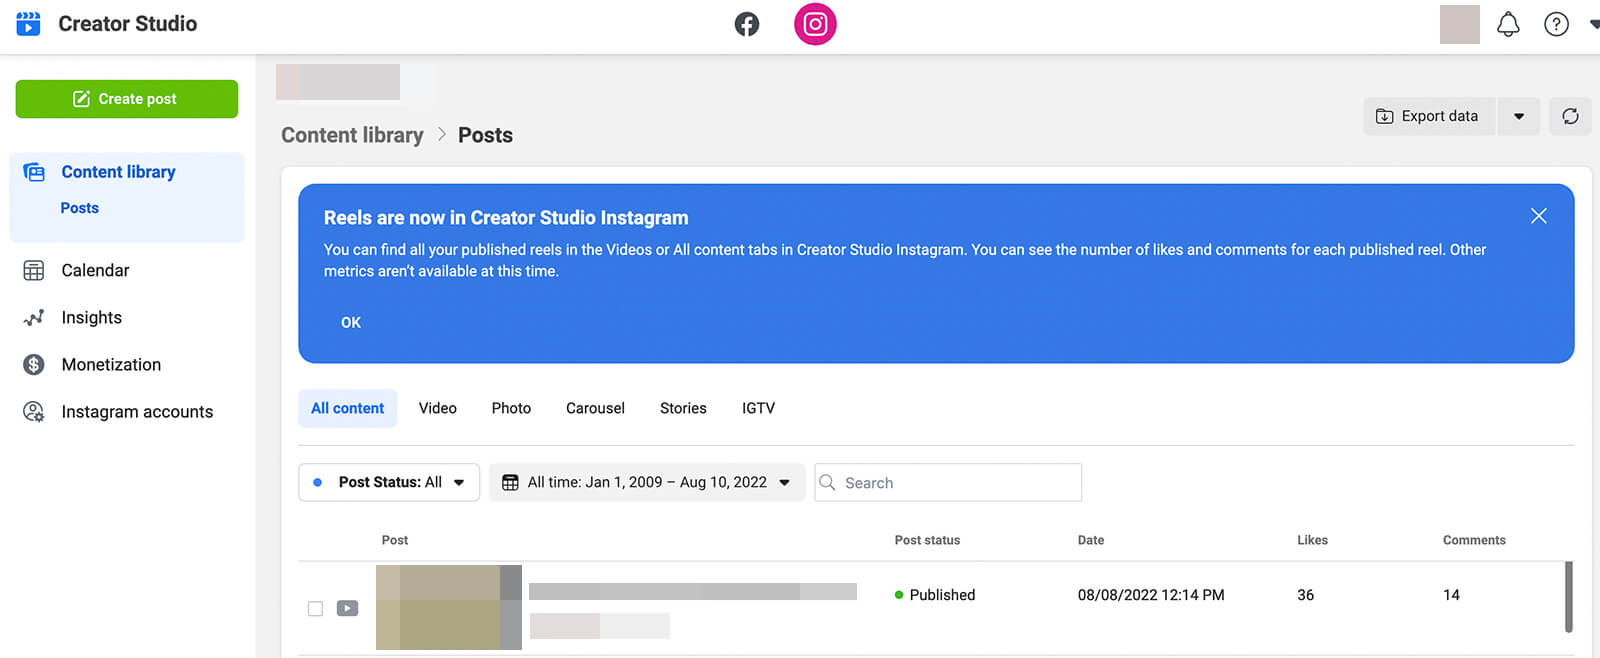The image size is (1600, 658).
Task: Click the Date column header
Action: click(x=1091, y=540)
